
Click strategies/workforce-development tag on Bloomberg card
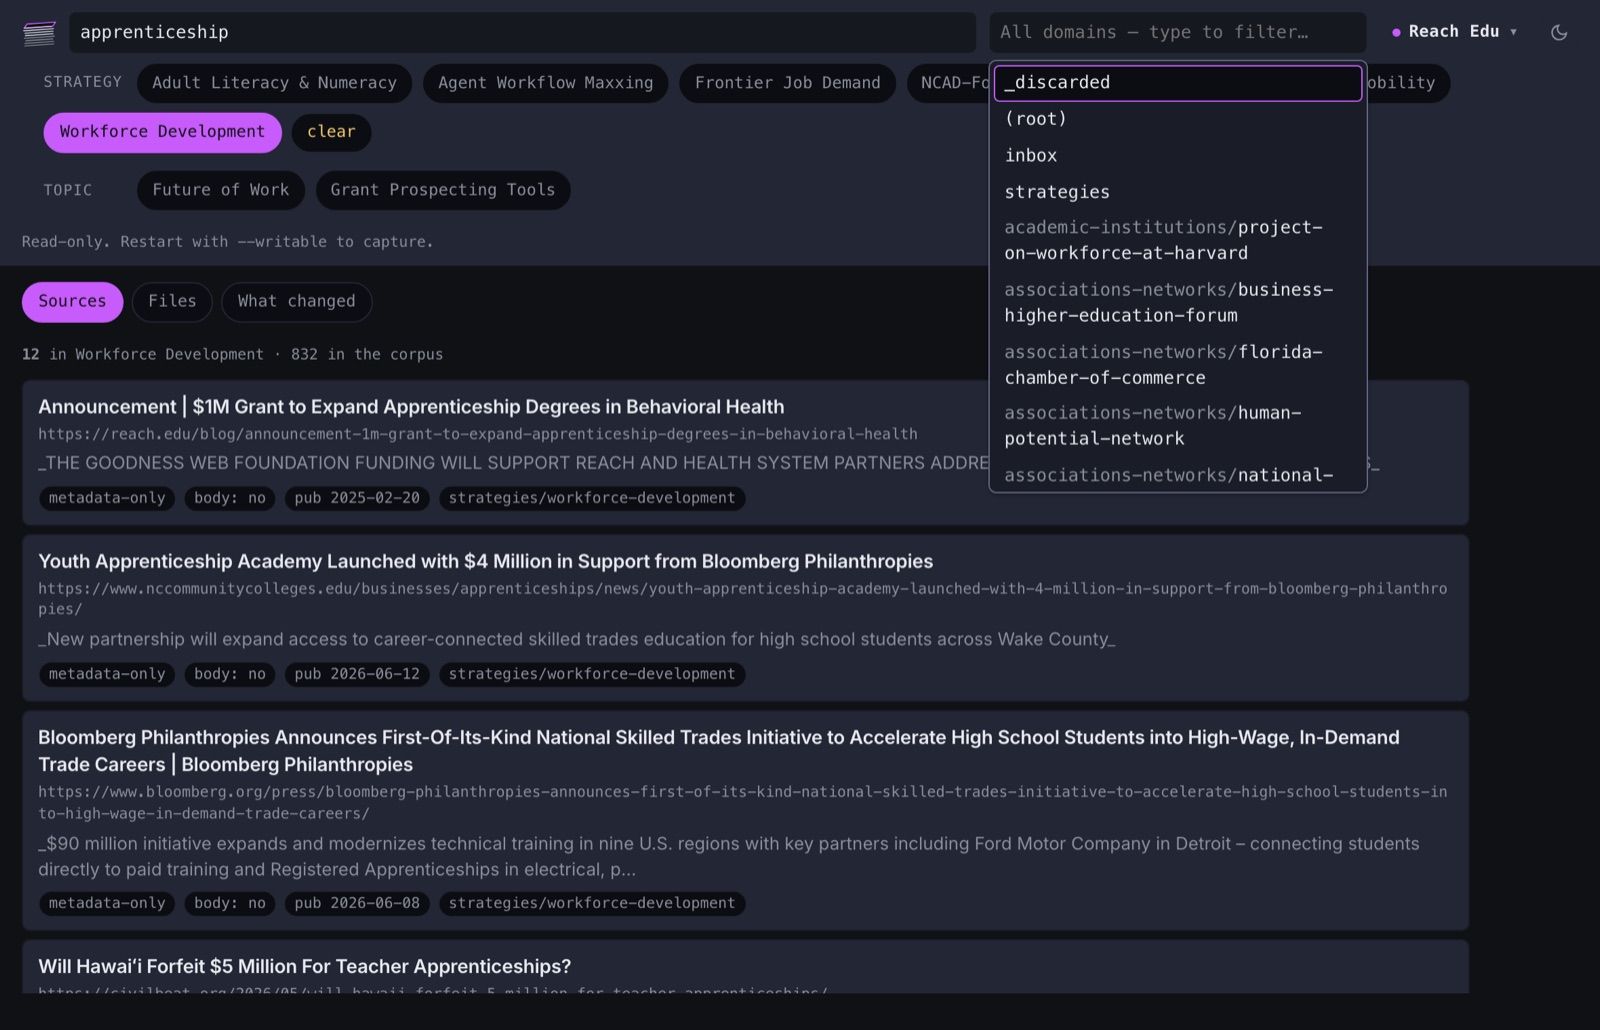[x=592, y=903]
